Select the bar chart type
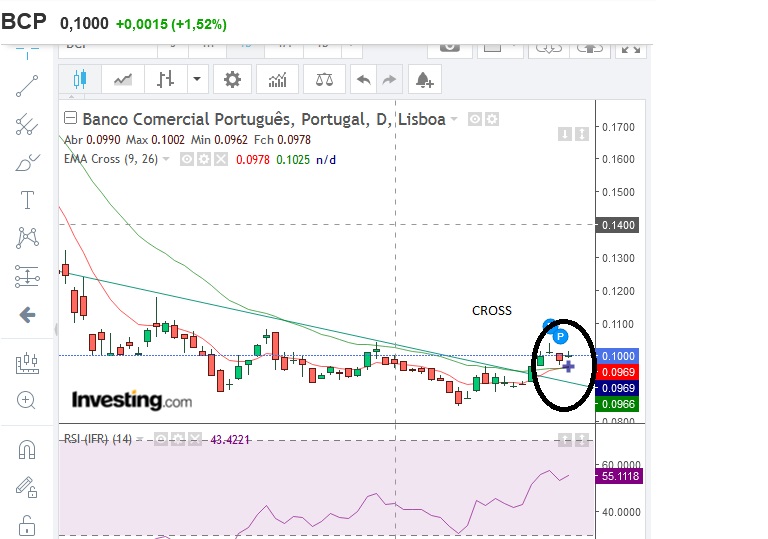This screenshot has height=539, width=768. tap(165, 79)
